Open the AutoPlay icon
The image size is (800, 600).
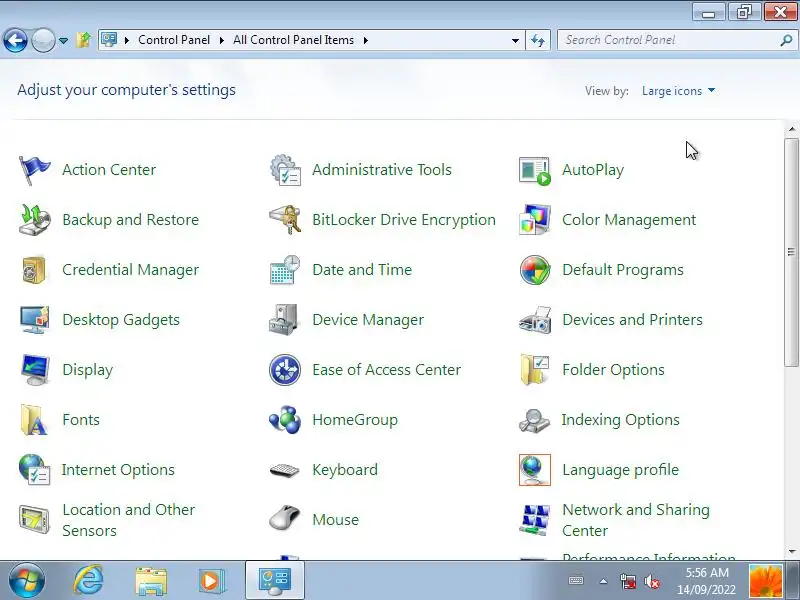pyautogui.click(x=535, y=170)
